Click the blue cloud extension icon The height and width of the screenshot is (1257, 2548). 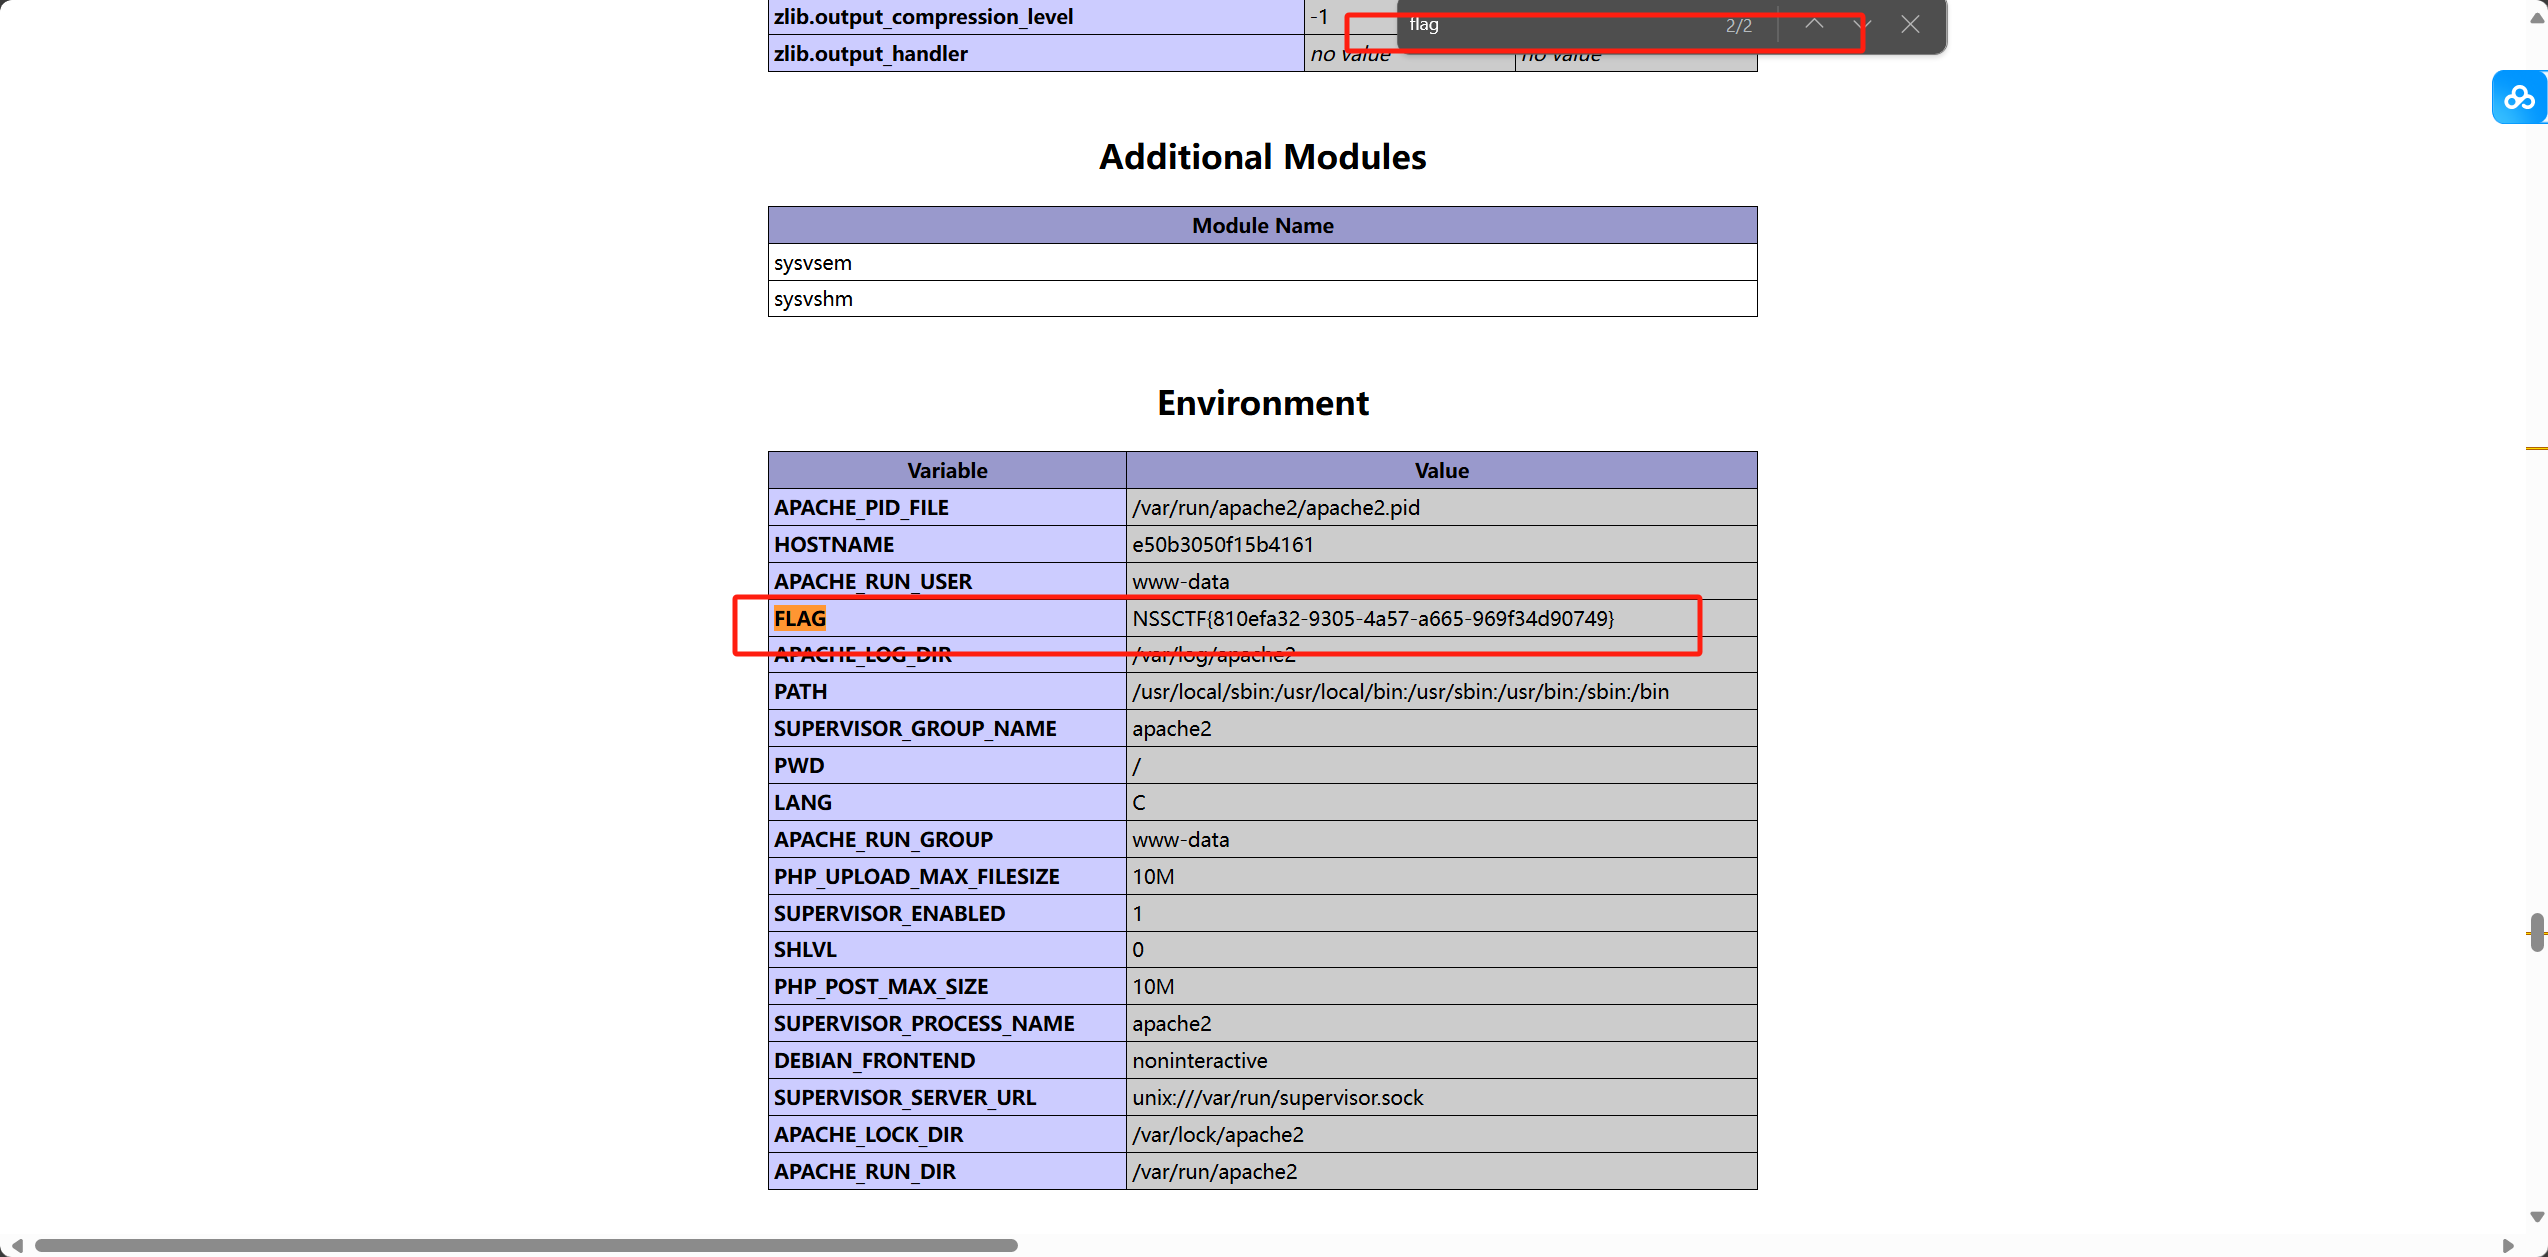pyautogui.click(x=2518, y=98)
